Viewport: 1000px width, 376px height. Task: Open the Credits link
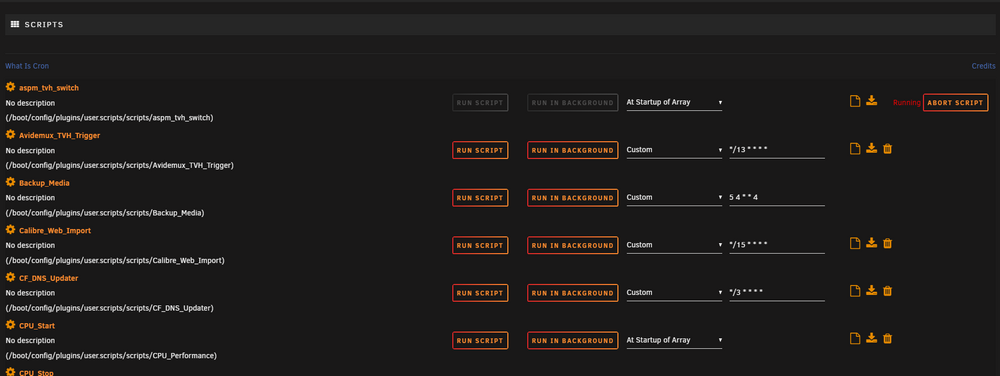[983, 66]
